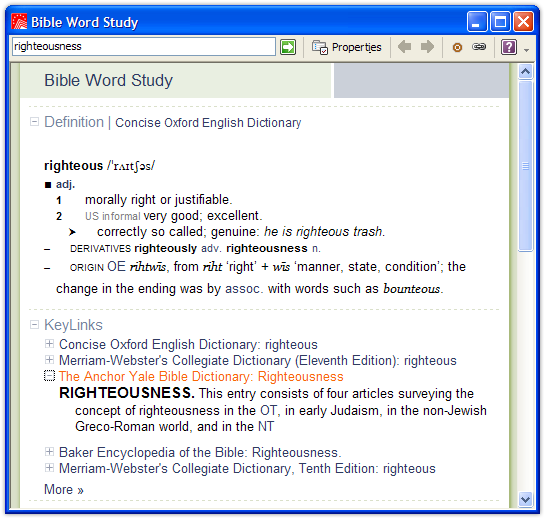545x519 pixels.
Task: Click the 'assoc.' abbreviation in origin
Action: click(243, 289)
